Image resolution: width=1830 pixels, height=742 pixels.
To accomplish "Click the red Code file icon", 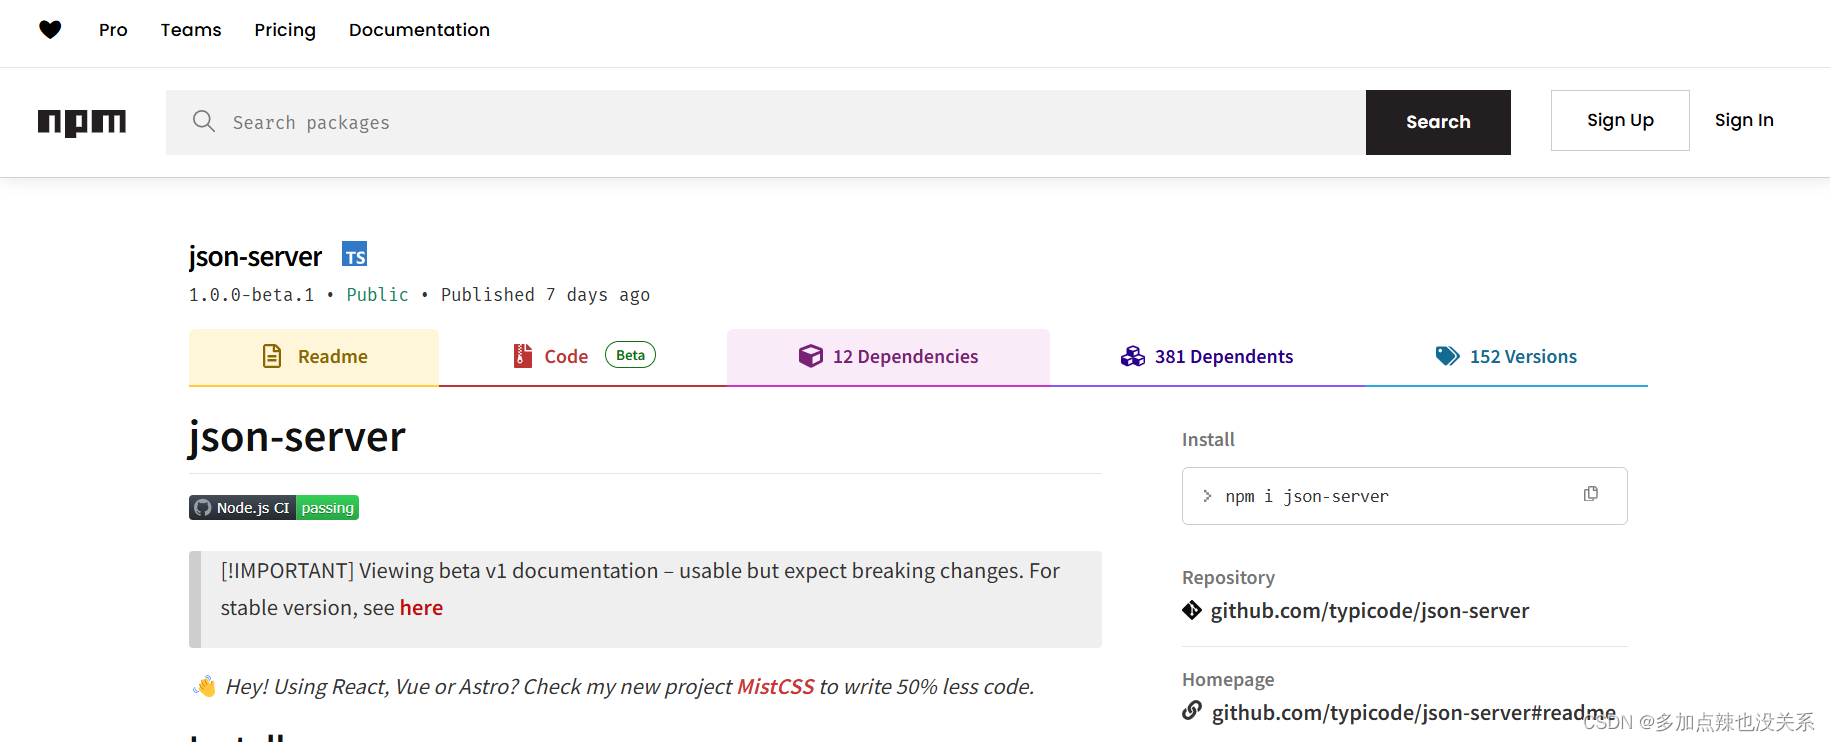I will point(522,356).
